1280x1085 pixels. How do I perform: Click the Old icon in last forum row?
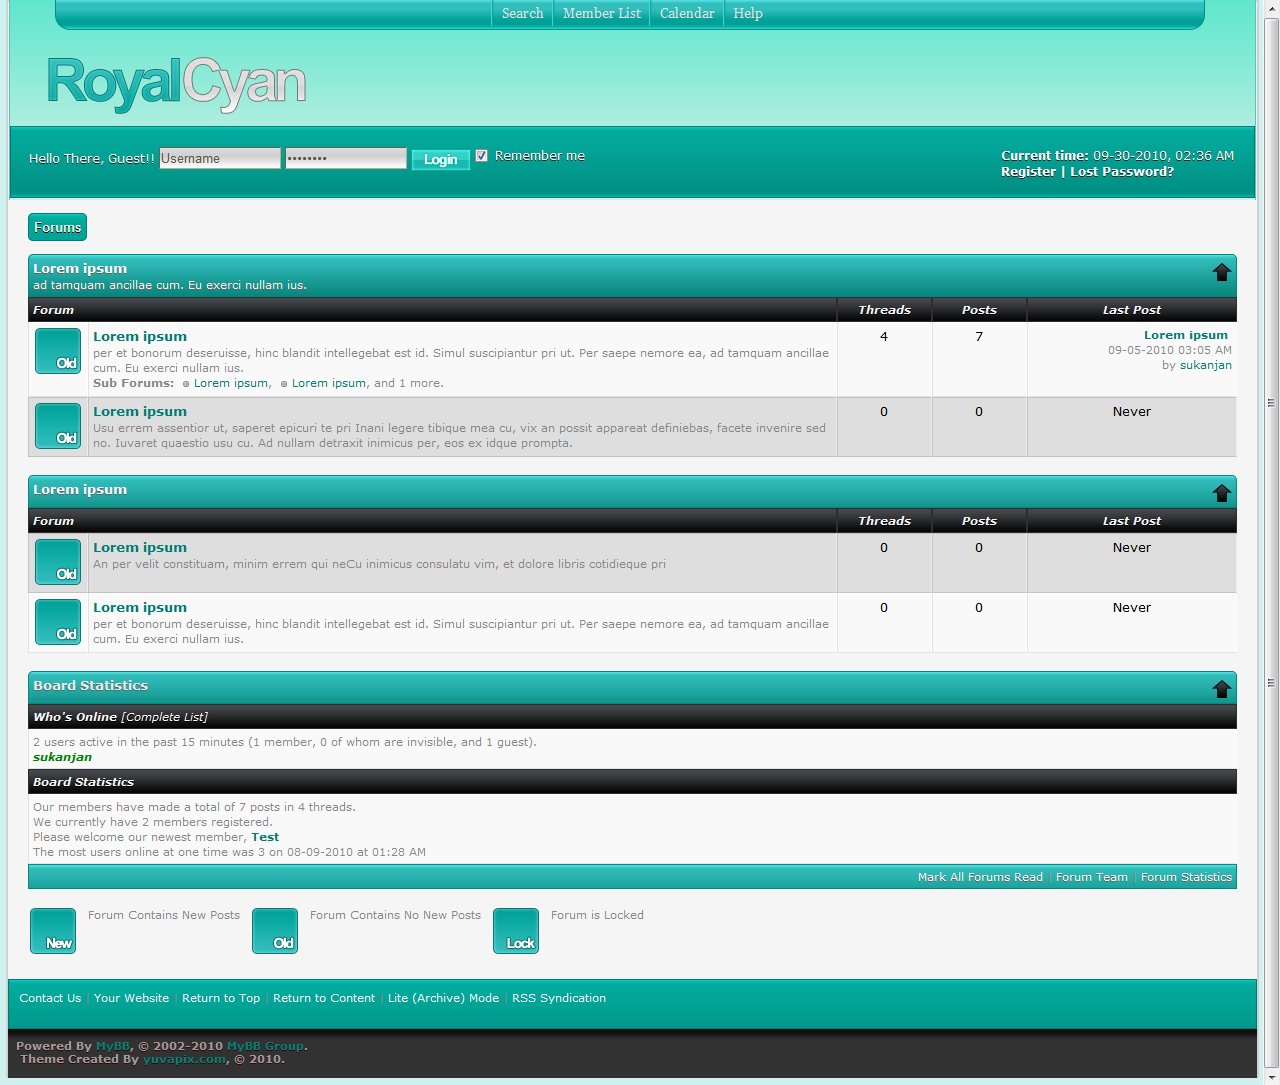click(x=58, y=622)
